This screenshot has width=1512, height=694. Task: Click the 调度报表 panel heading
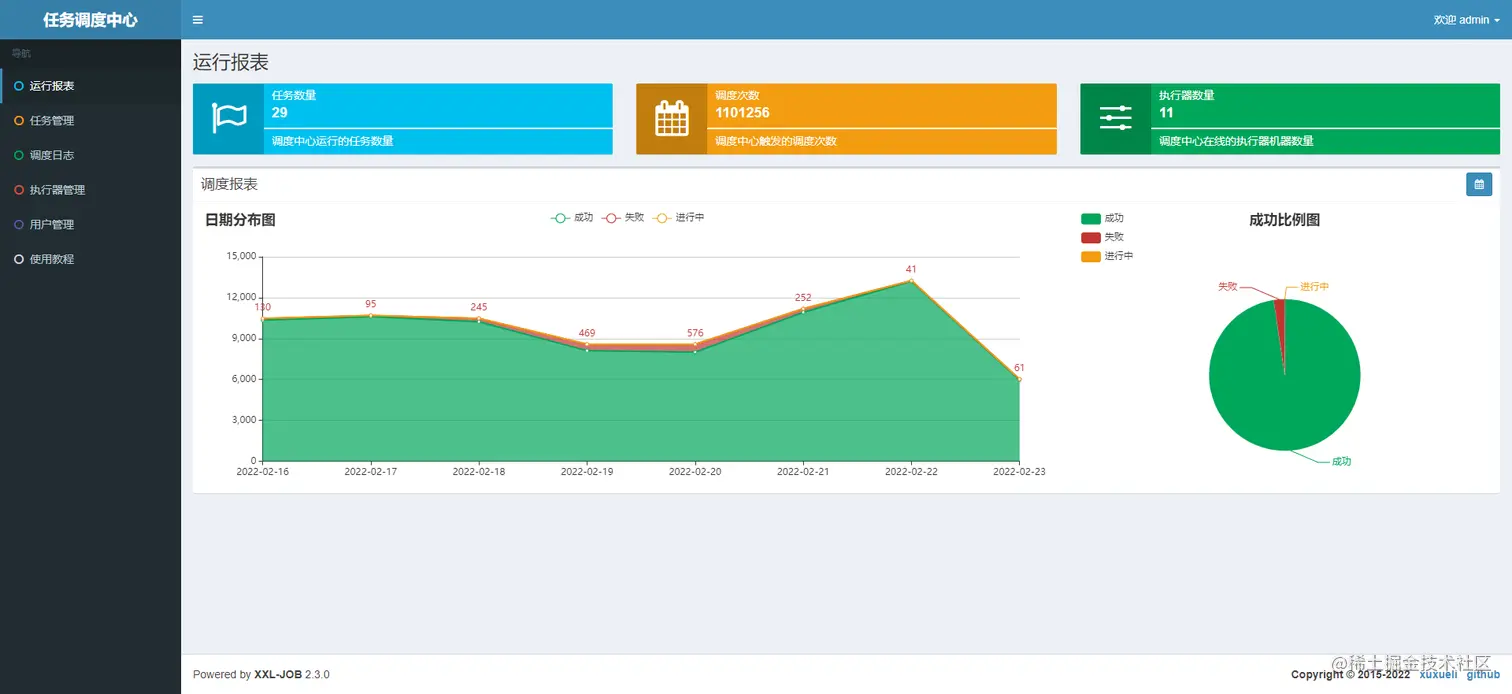coord(229,184)
